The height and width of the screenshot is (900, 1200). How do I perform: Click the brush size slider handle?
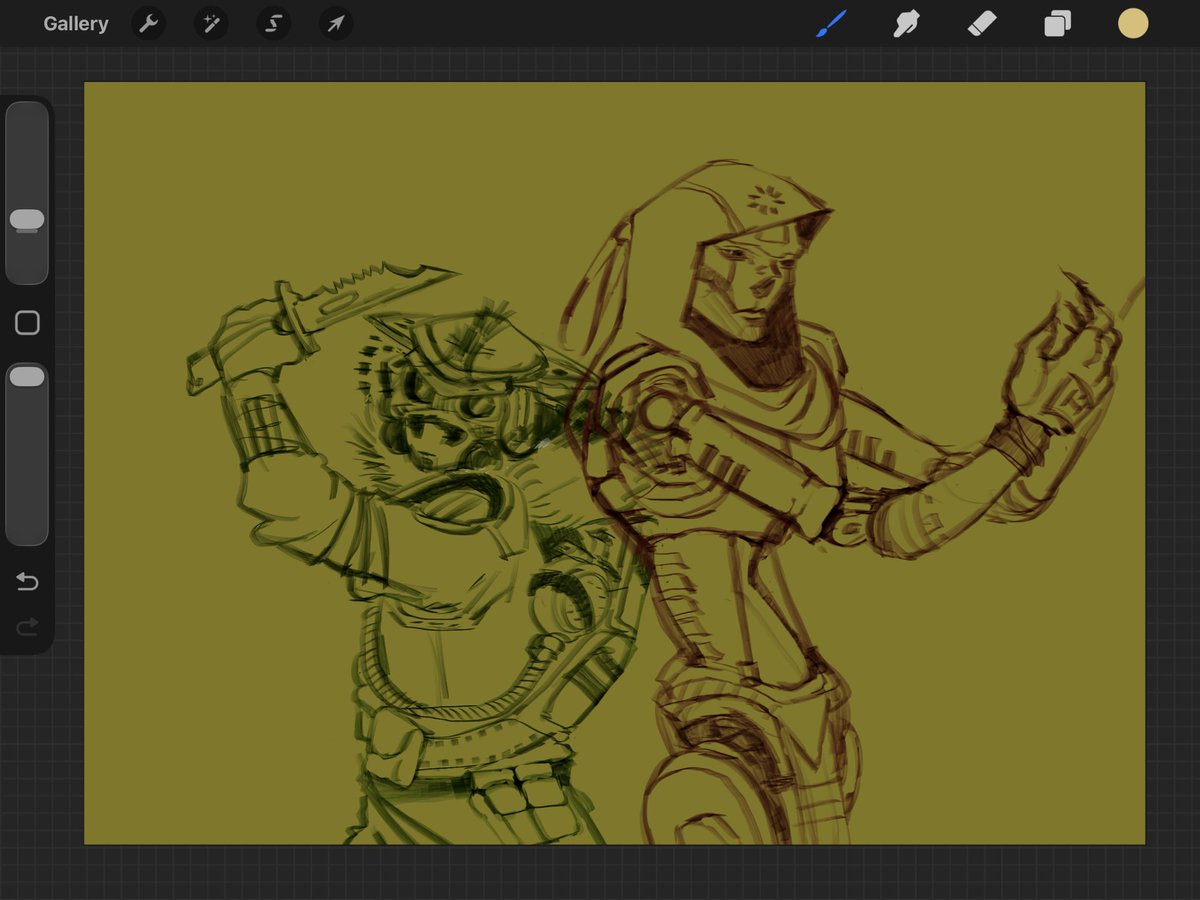[x=27, y=220]
